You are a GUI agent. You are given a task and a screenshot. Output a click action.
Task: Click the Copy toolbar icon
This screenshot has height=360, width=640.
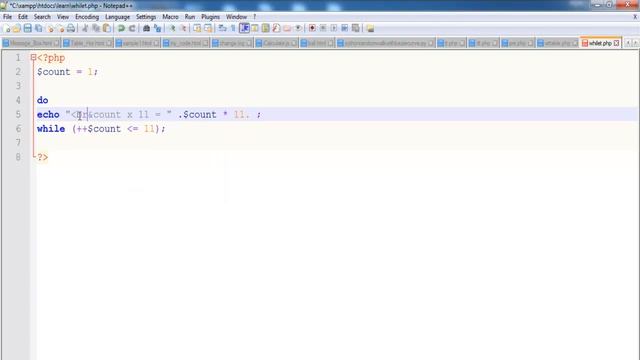point(96,28)
